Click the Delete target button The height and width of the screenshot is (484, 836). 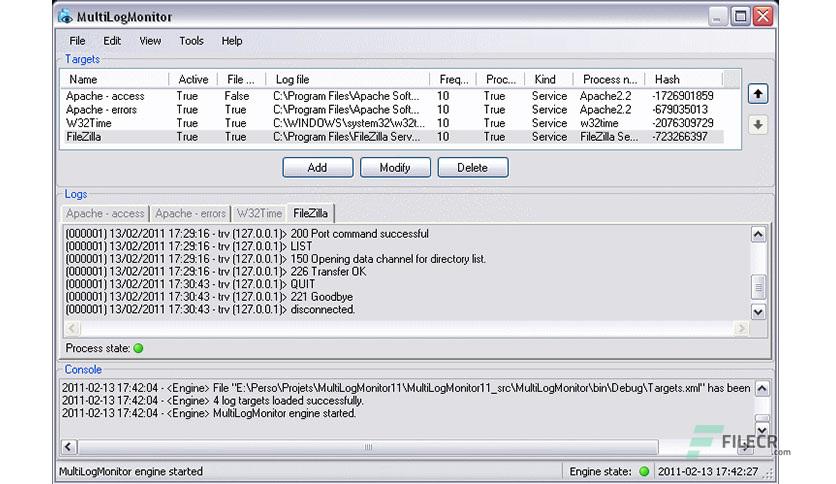[x=473, y=167]
